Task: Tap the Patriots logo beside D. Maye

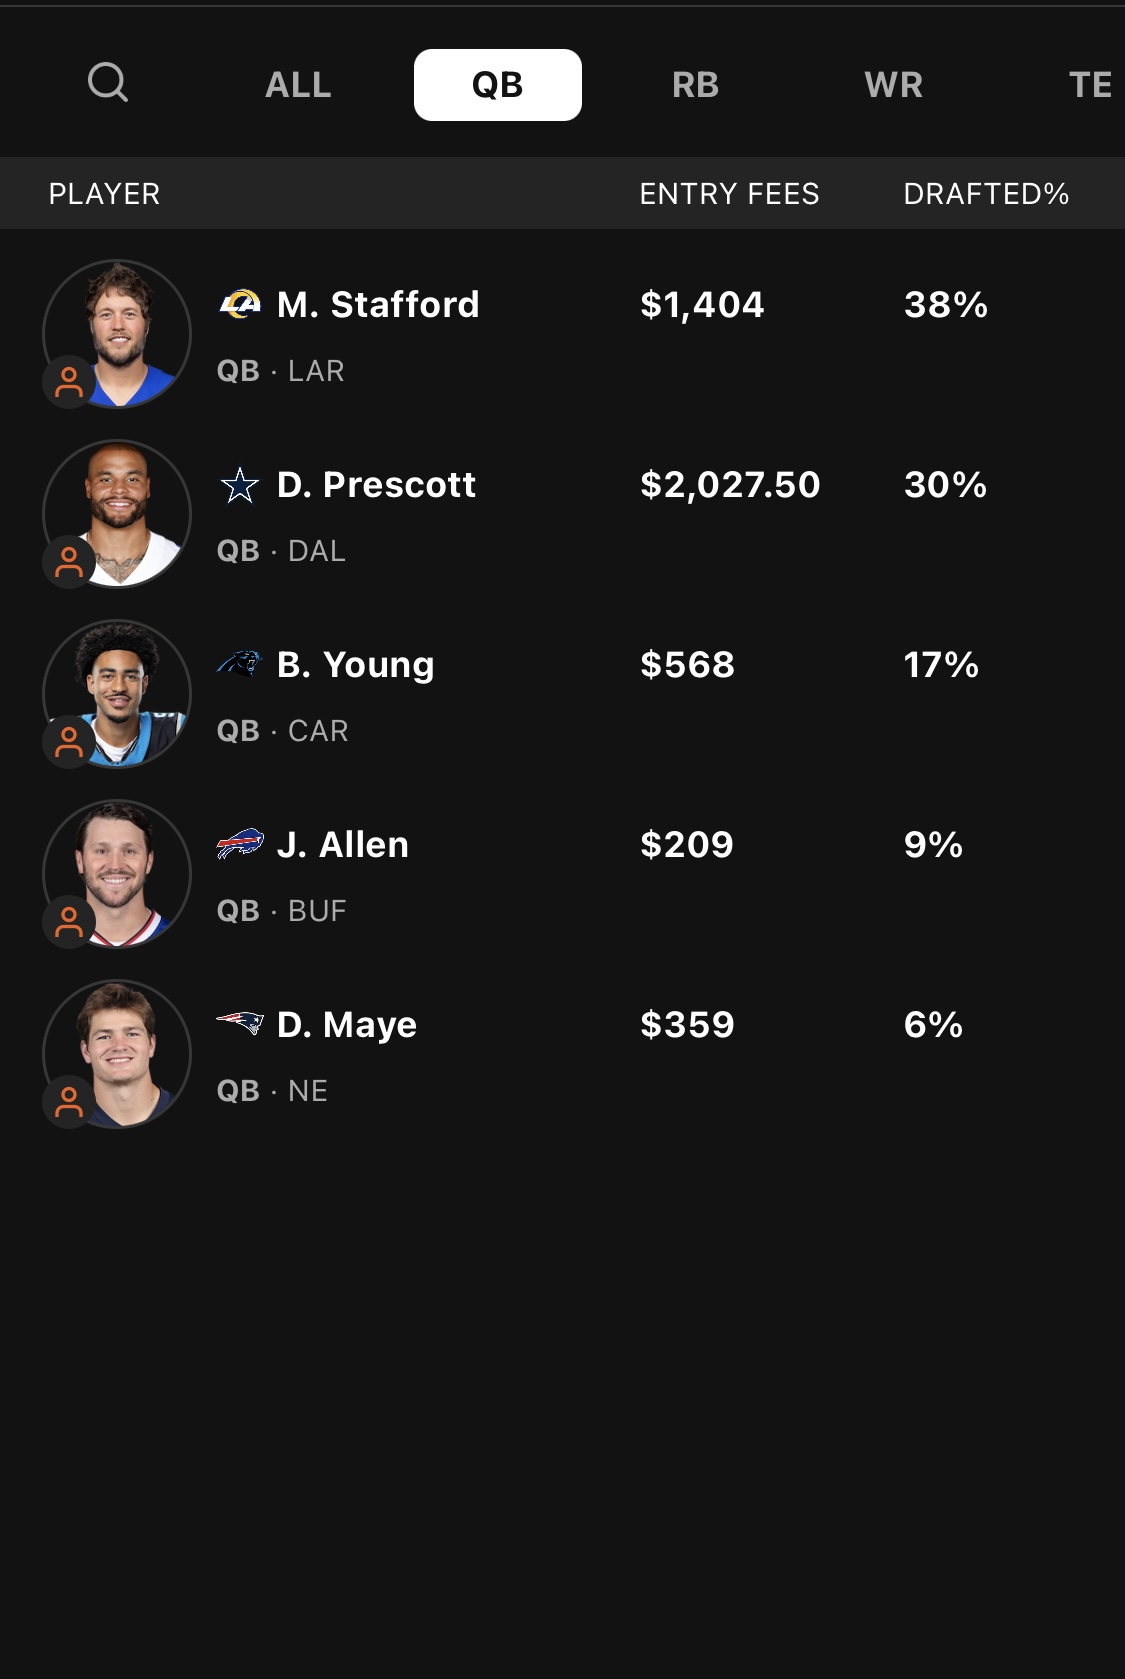Action: [240, 1023]
